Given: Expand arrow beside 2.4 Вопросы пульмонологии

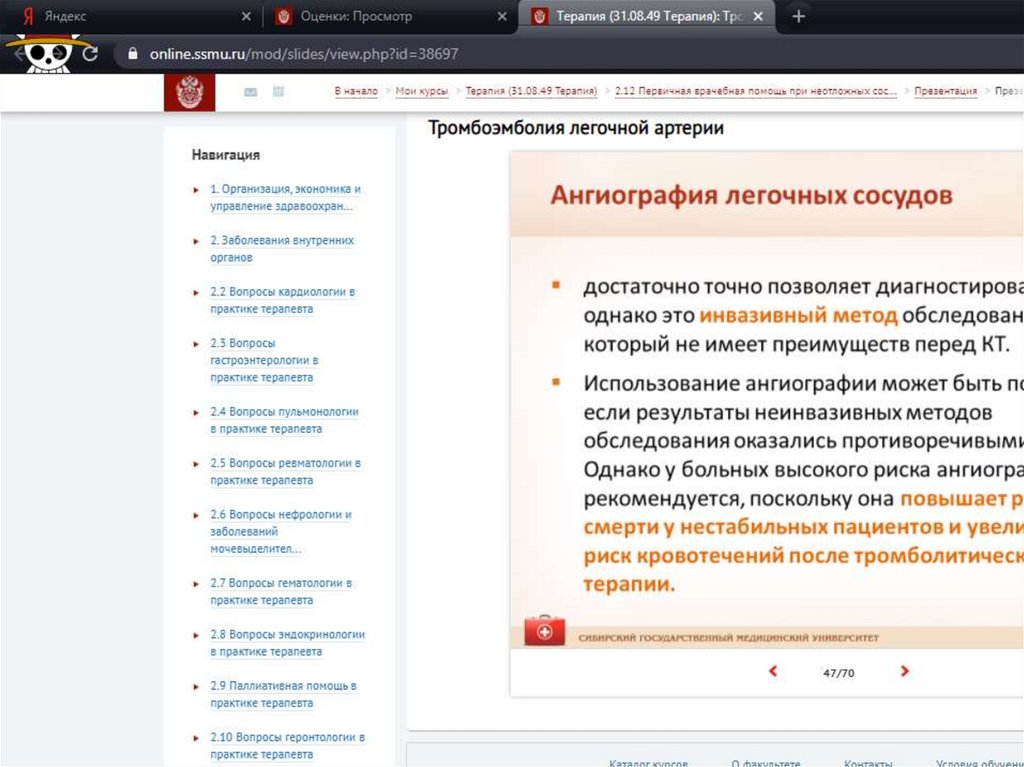Looking at the screenshot, I should (196, 413).
